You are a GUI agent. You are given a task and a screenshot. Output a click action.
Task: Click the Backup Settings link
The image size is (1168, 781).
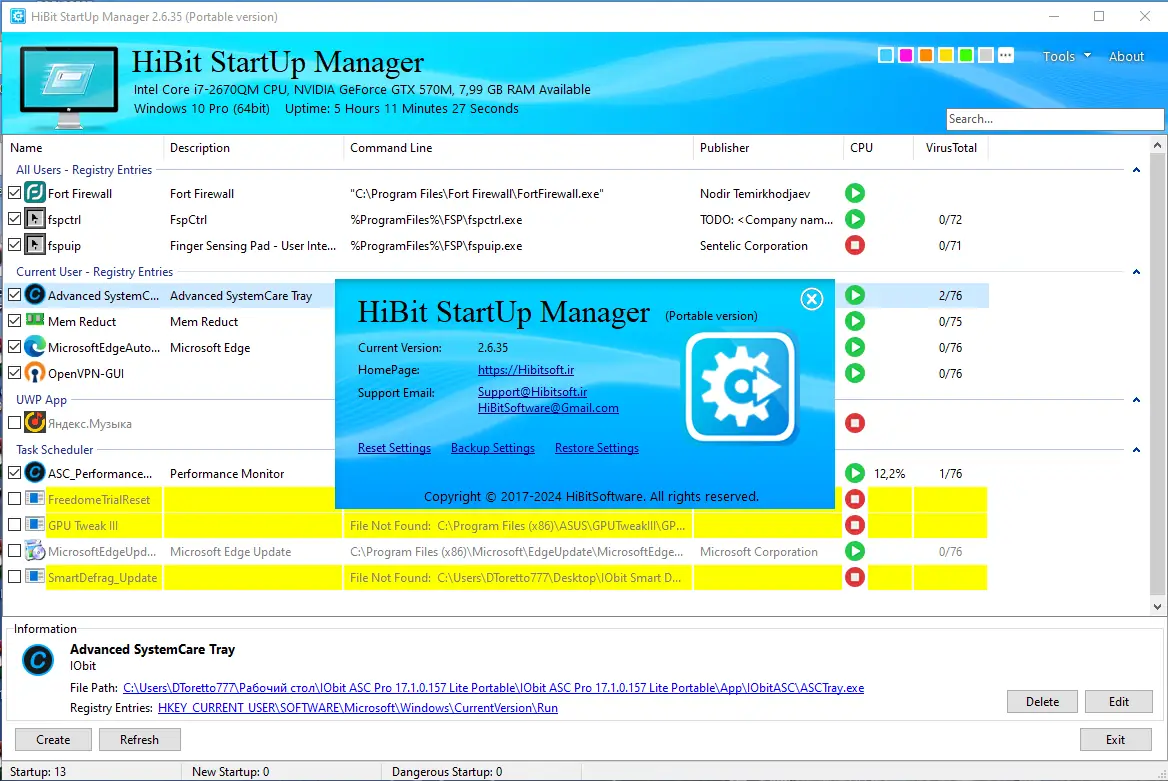point(492,448)
